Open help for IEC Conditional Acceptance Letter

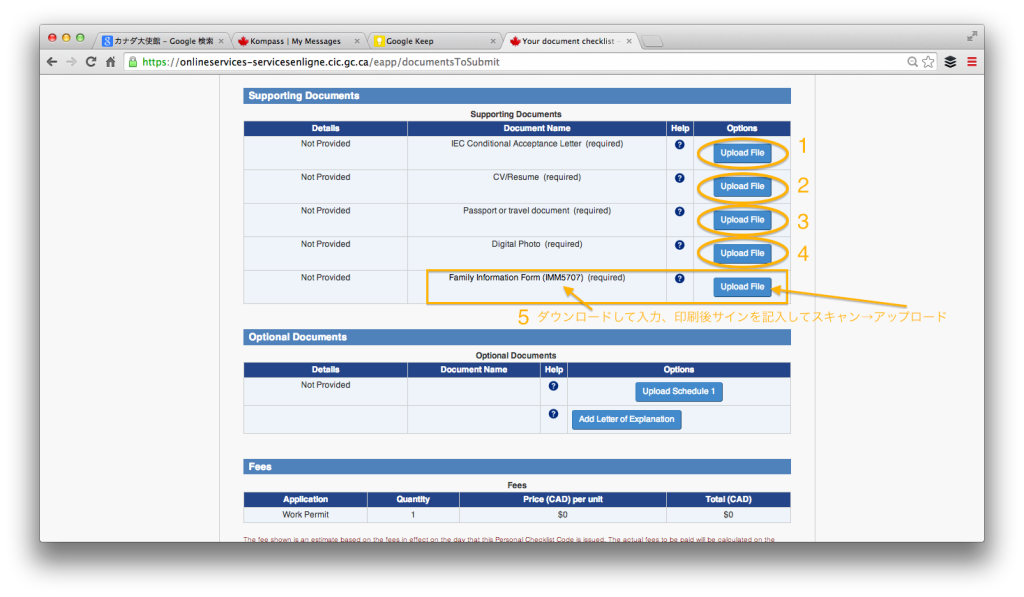pyautogui.click(x=680, y=145)
